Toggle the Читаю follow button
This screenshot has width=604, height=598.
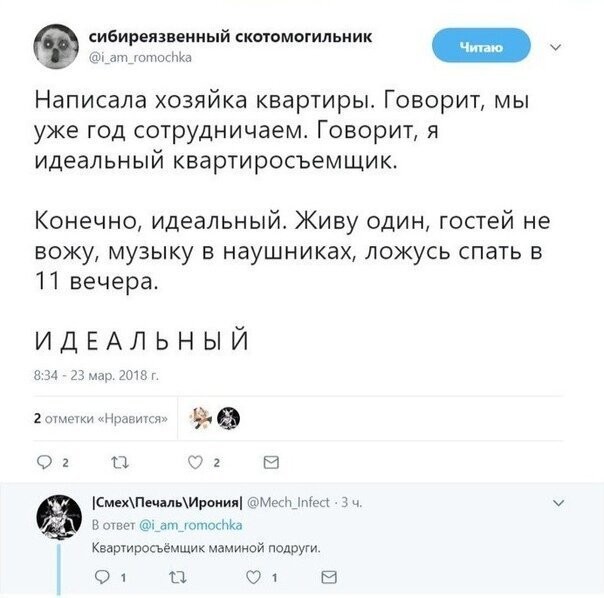[x=481, y=47]
